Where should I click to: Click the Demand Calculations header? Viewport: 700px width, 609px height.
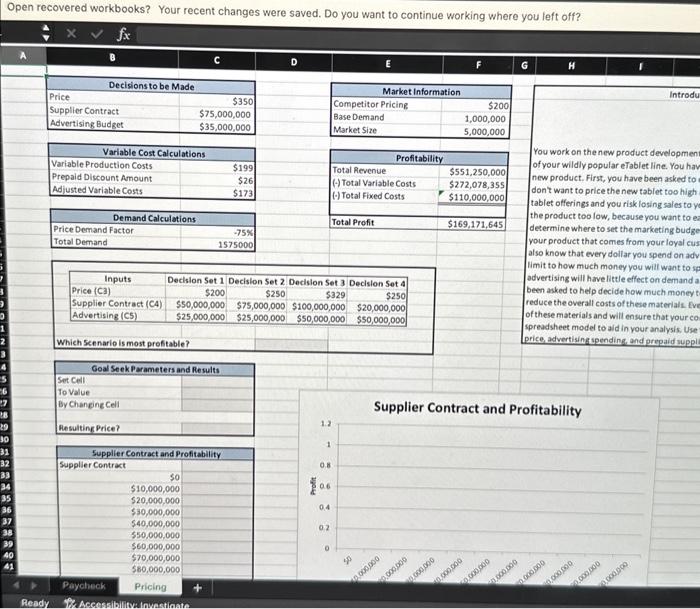154,218
